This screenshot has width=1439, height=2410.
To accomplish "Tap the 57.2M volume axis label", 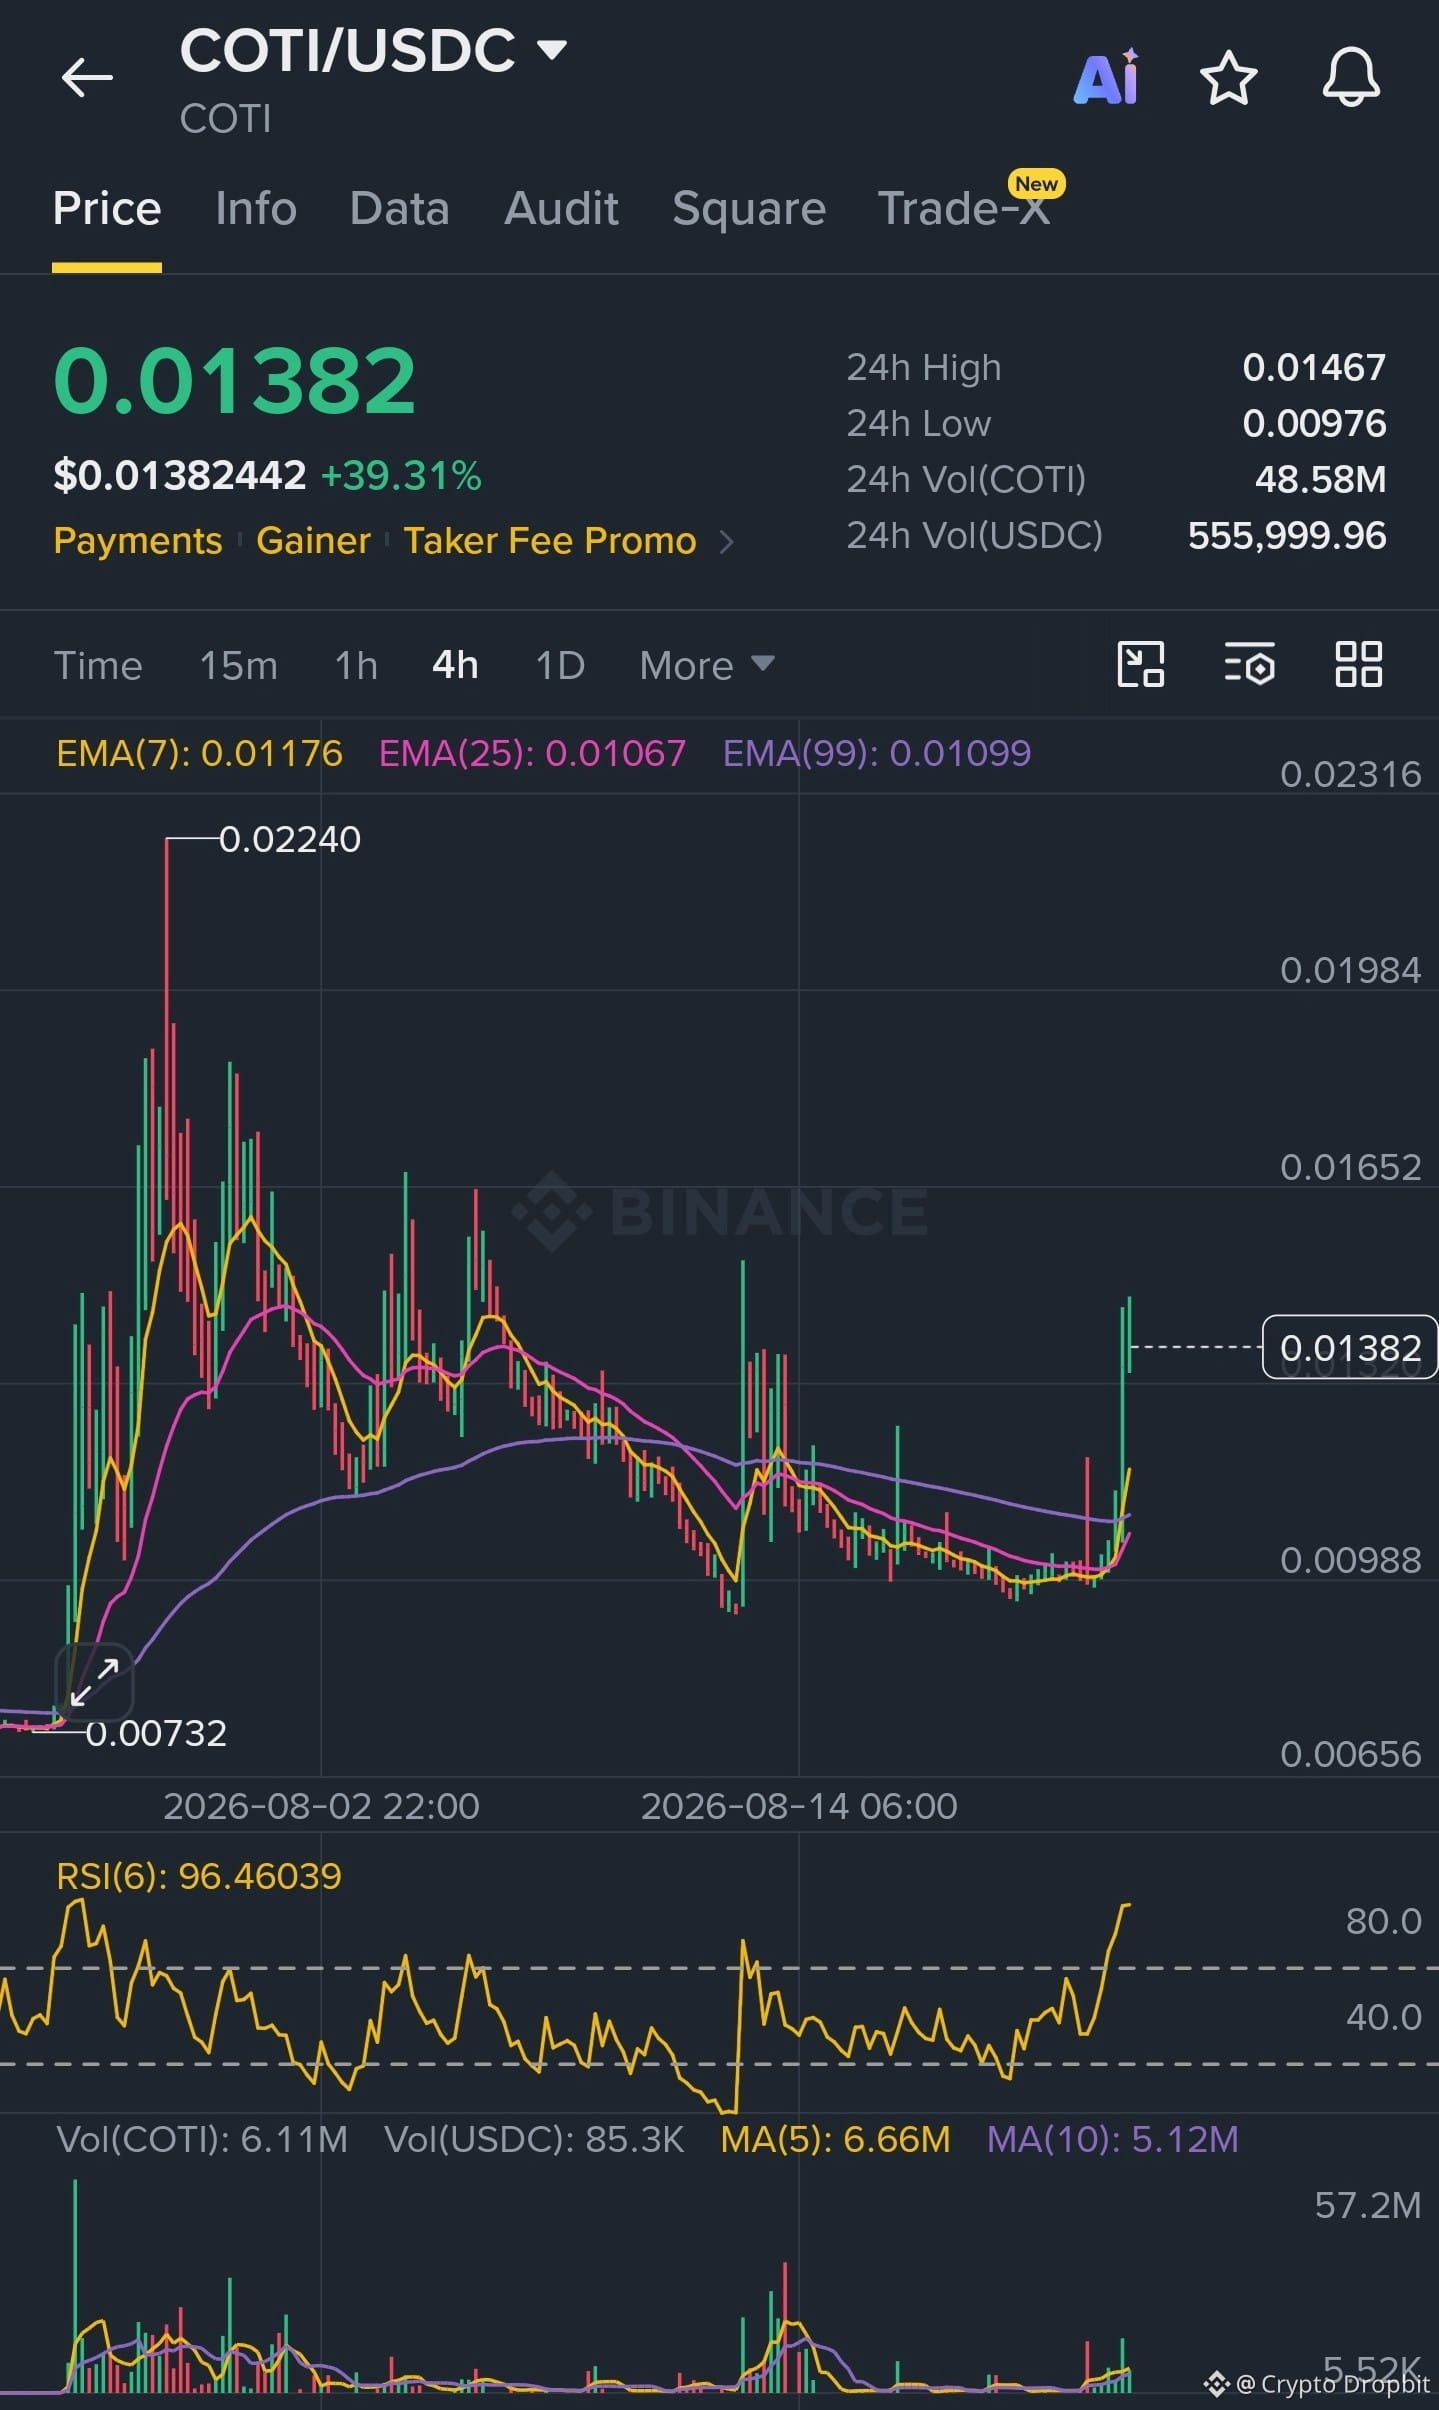I will 1367,2205.
